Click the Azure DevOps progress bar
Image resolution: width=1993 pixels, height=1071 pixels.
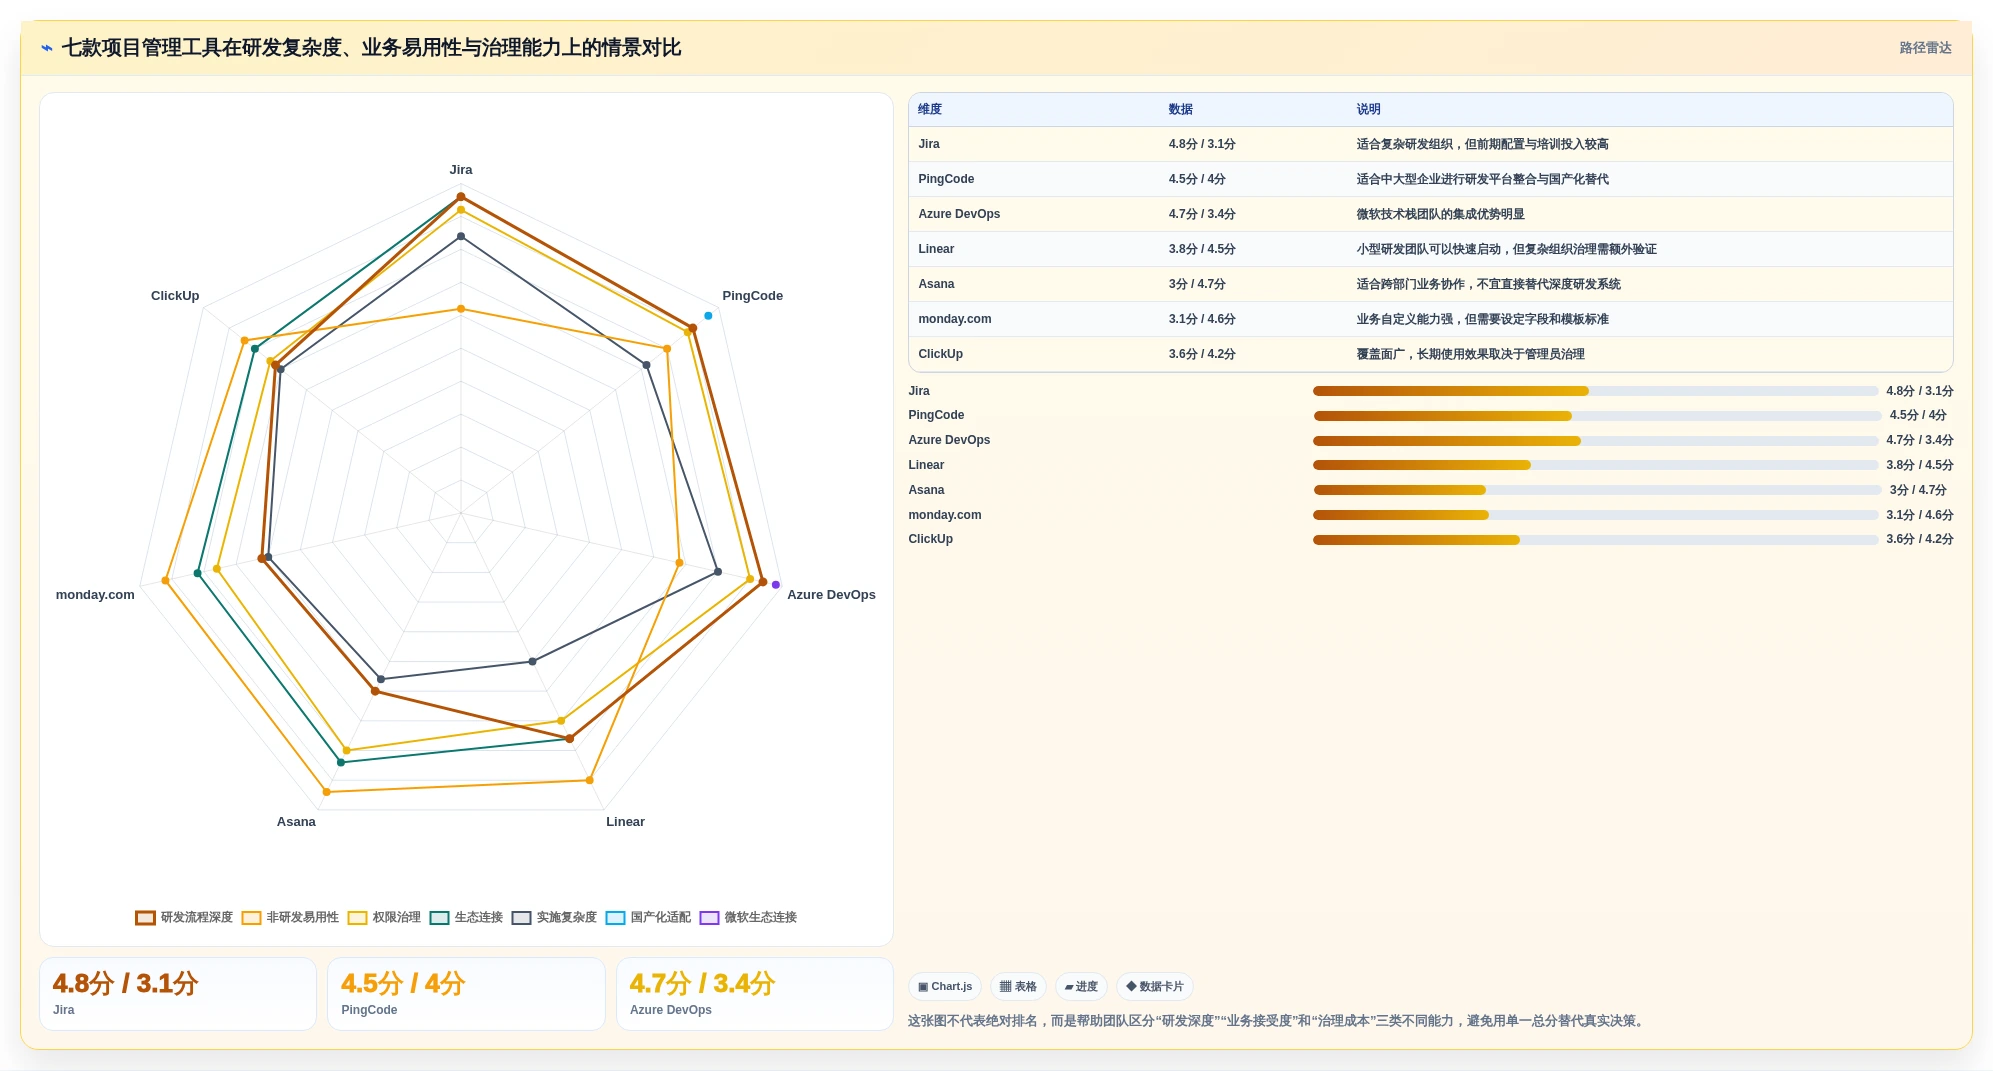1595,441
